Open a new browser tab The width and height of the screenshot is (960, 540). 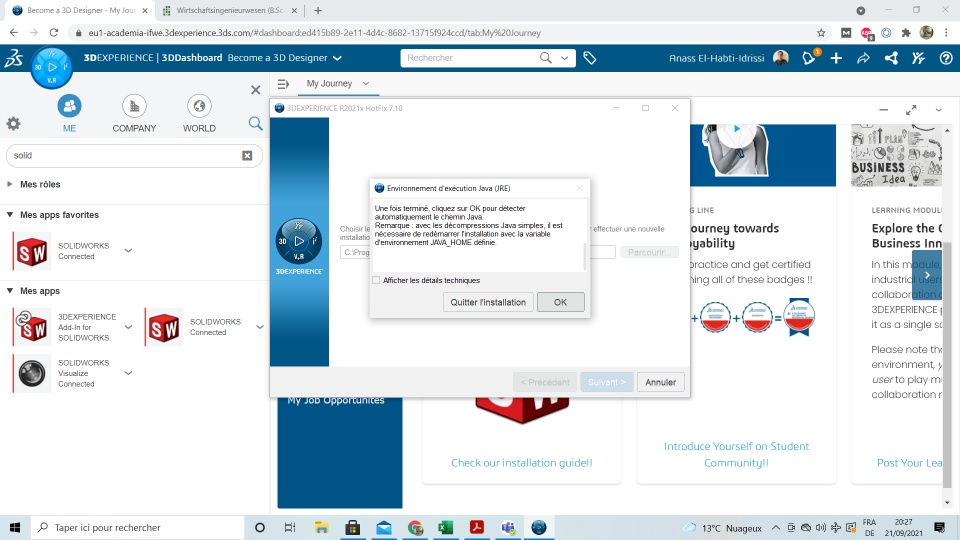click(318, 10)
